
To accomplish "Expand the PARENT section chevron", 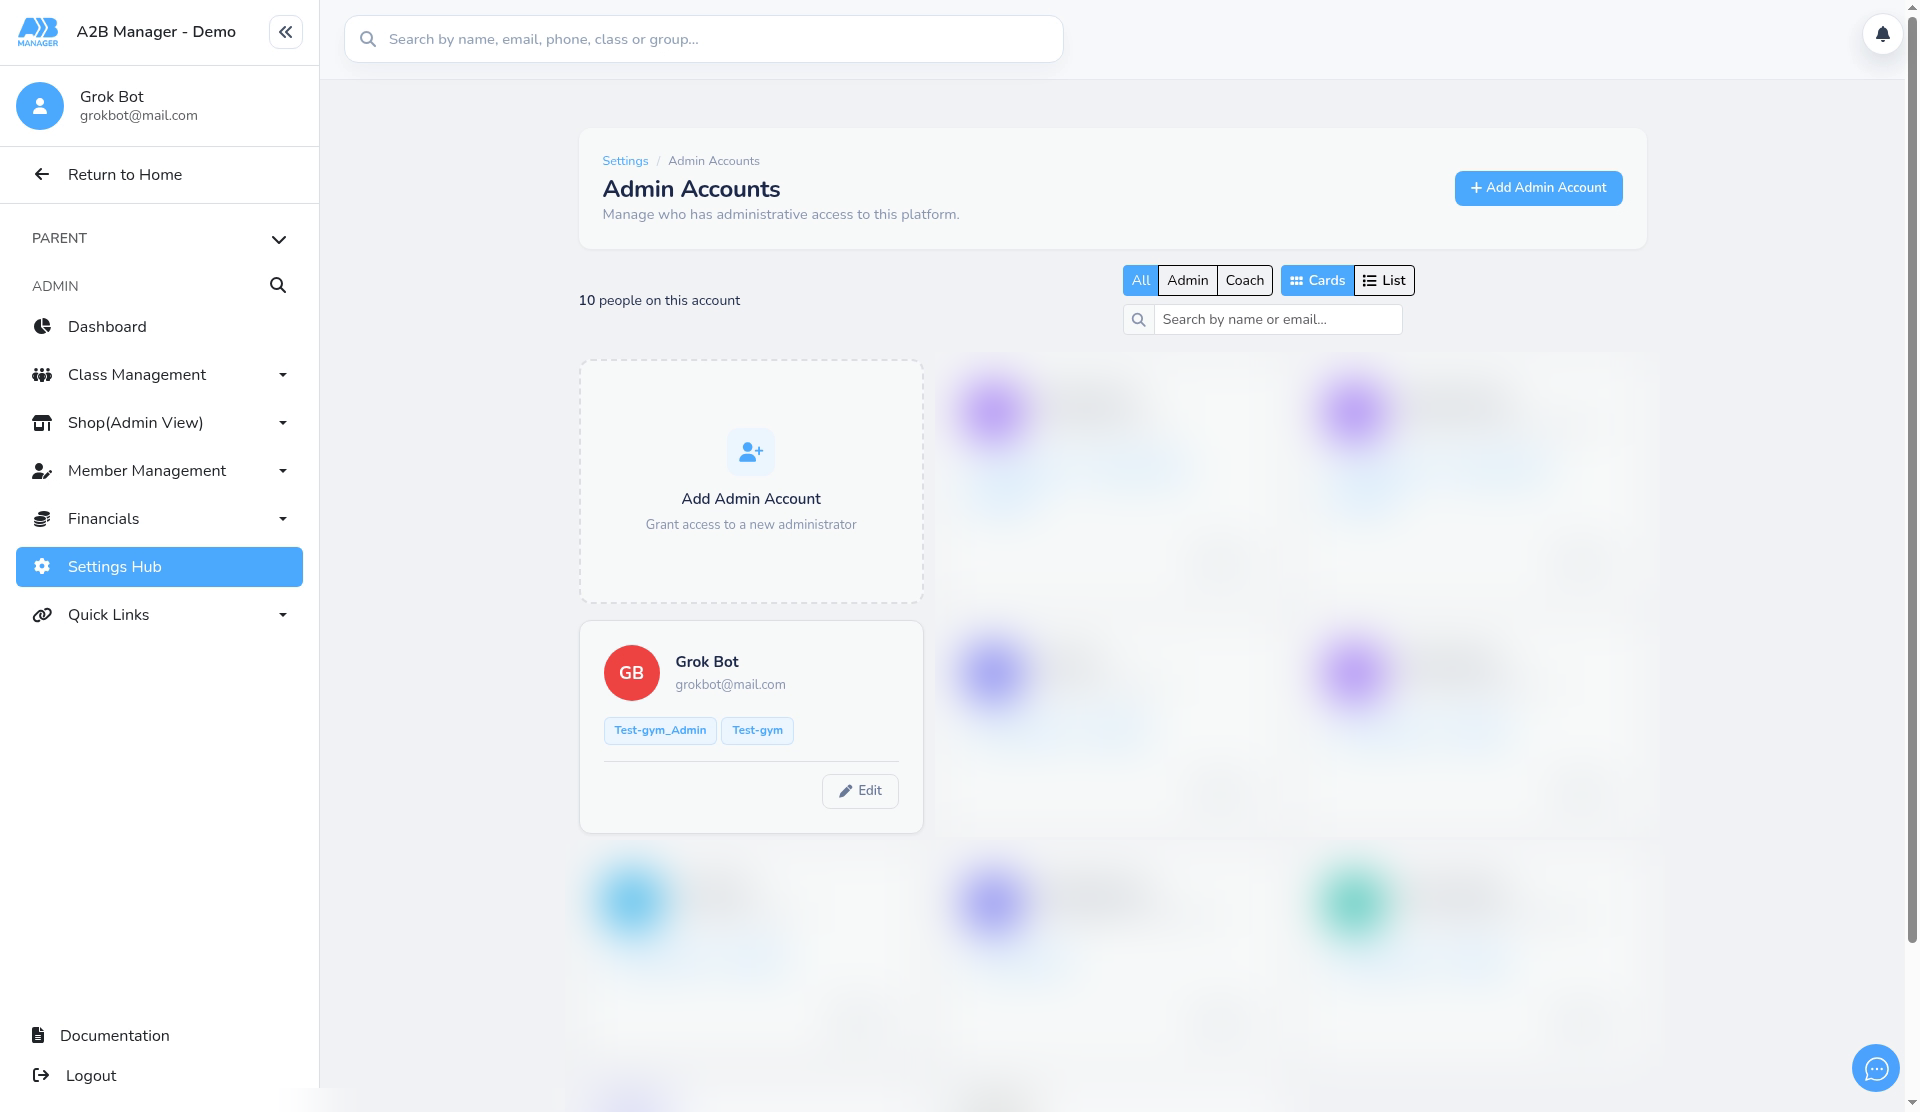I will pyautogui.click(x=279, y=240).
